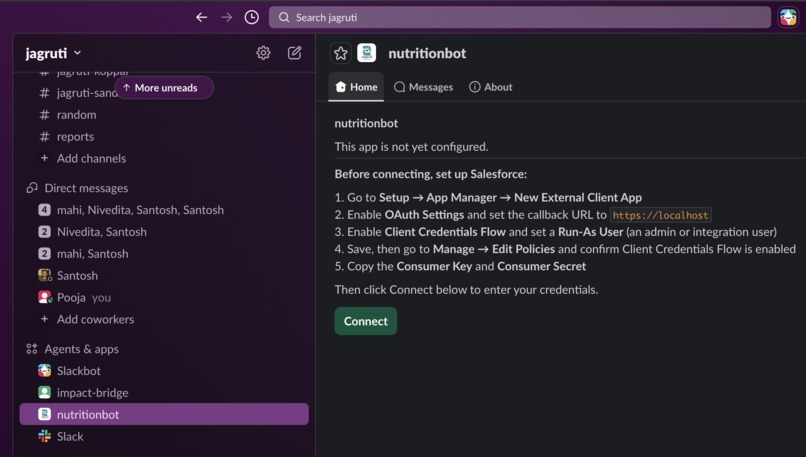
Task: Click the https://localhost code text
Action: (x=661, y=215)
